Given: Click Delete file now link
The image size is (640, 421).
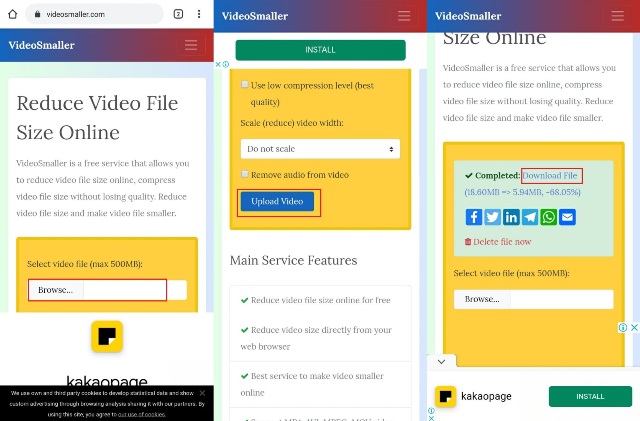Looking at the screenshot, I should 498,242.
